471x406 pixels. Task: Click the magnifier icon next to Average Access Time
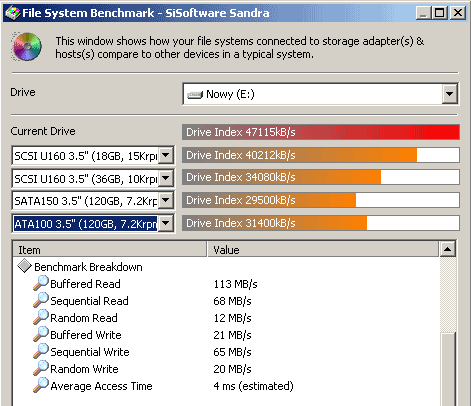tap(41, 385)
